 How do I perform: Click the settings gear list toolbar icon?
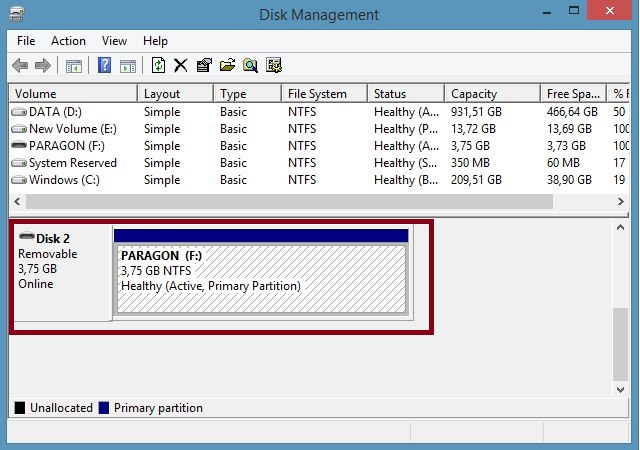tap(273, 65)
